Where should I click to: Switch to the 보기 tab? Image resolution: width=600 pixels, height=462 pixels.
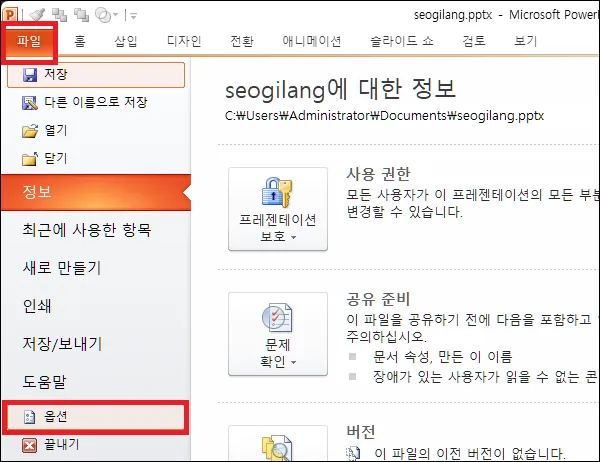525,41
